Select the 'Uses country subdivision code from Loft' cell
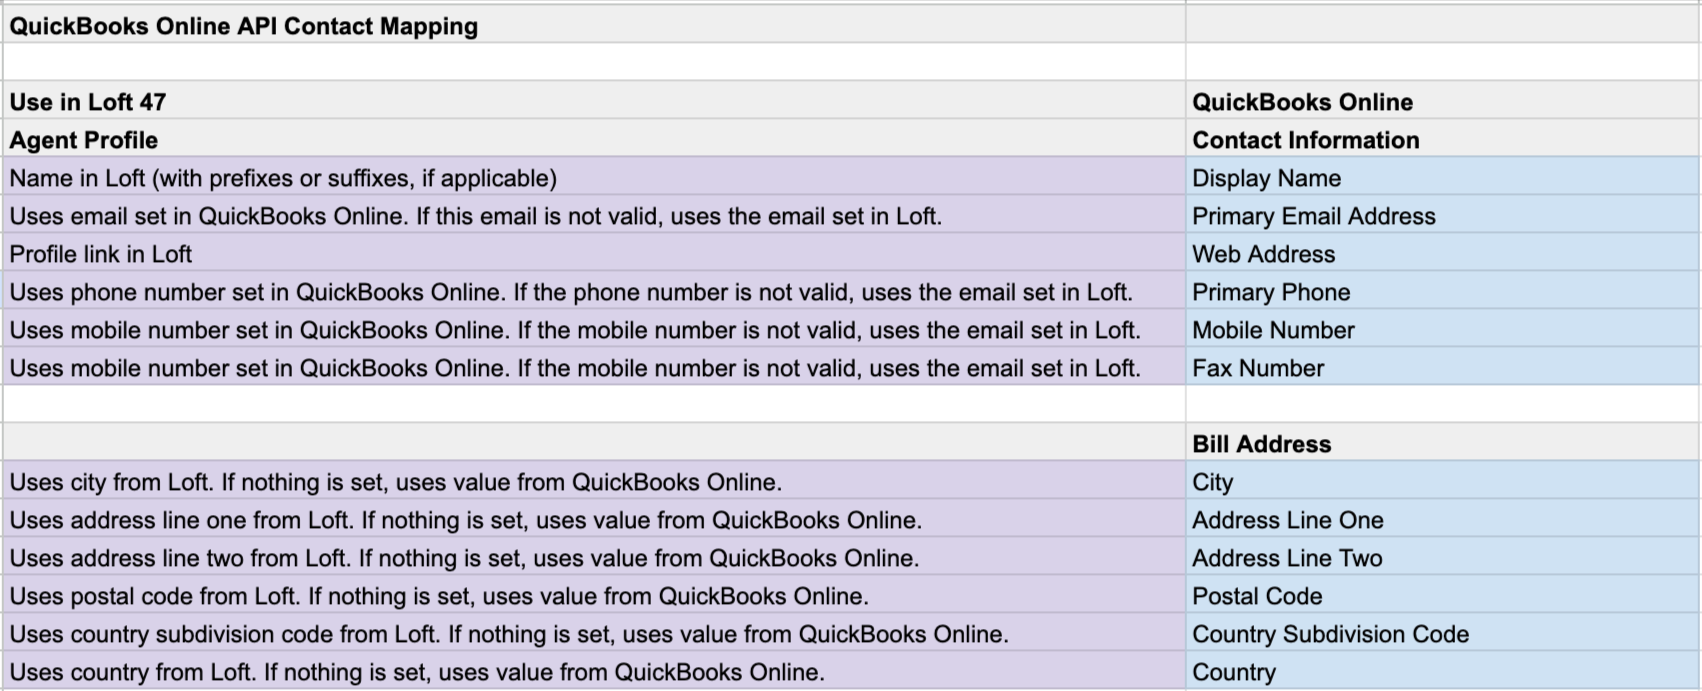The image size is (1702, 691). point(594,633)
